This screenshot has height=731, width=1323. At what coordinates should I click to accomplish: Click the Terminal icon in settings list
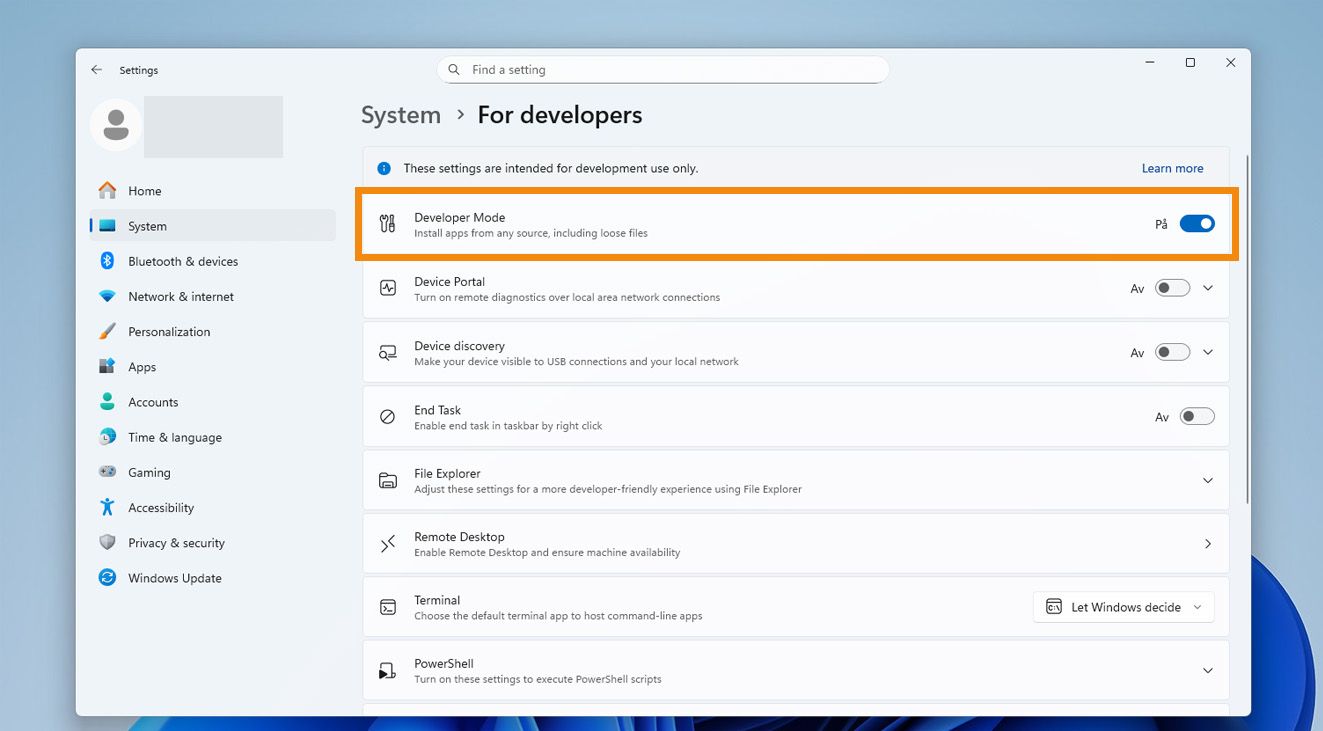coord(388,607)
